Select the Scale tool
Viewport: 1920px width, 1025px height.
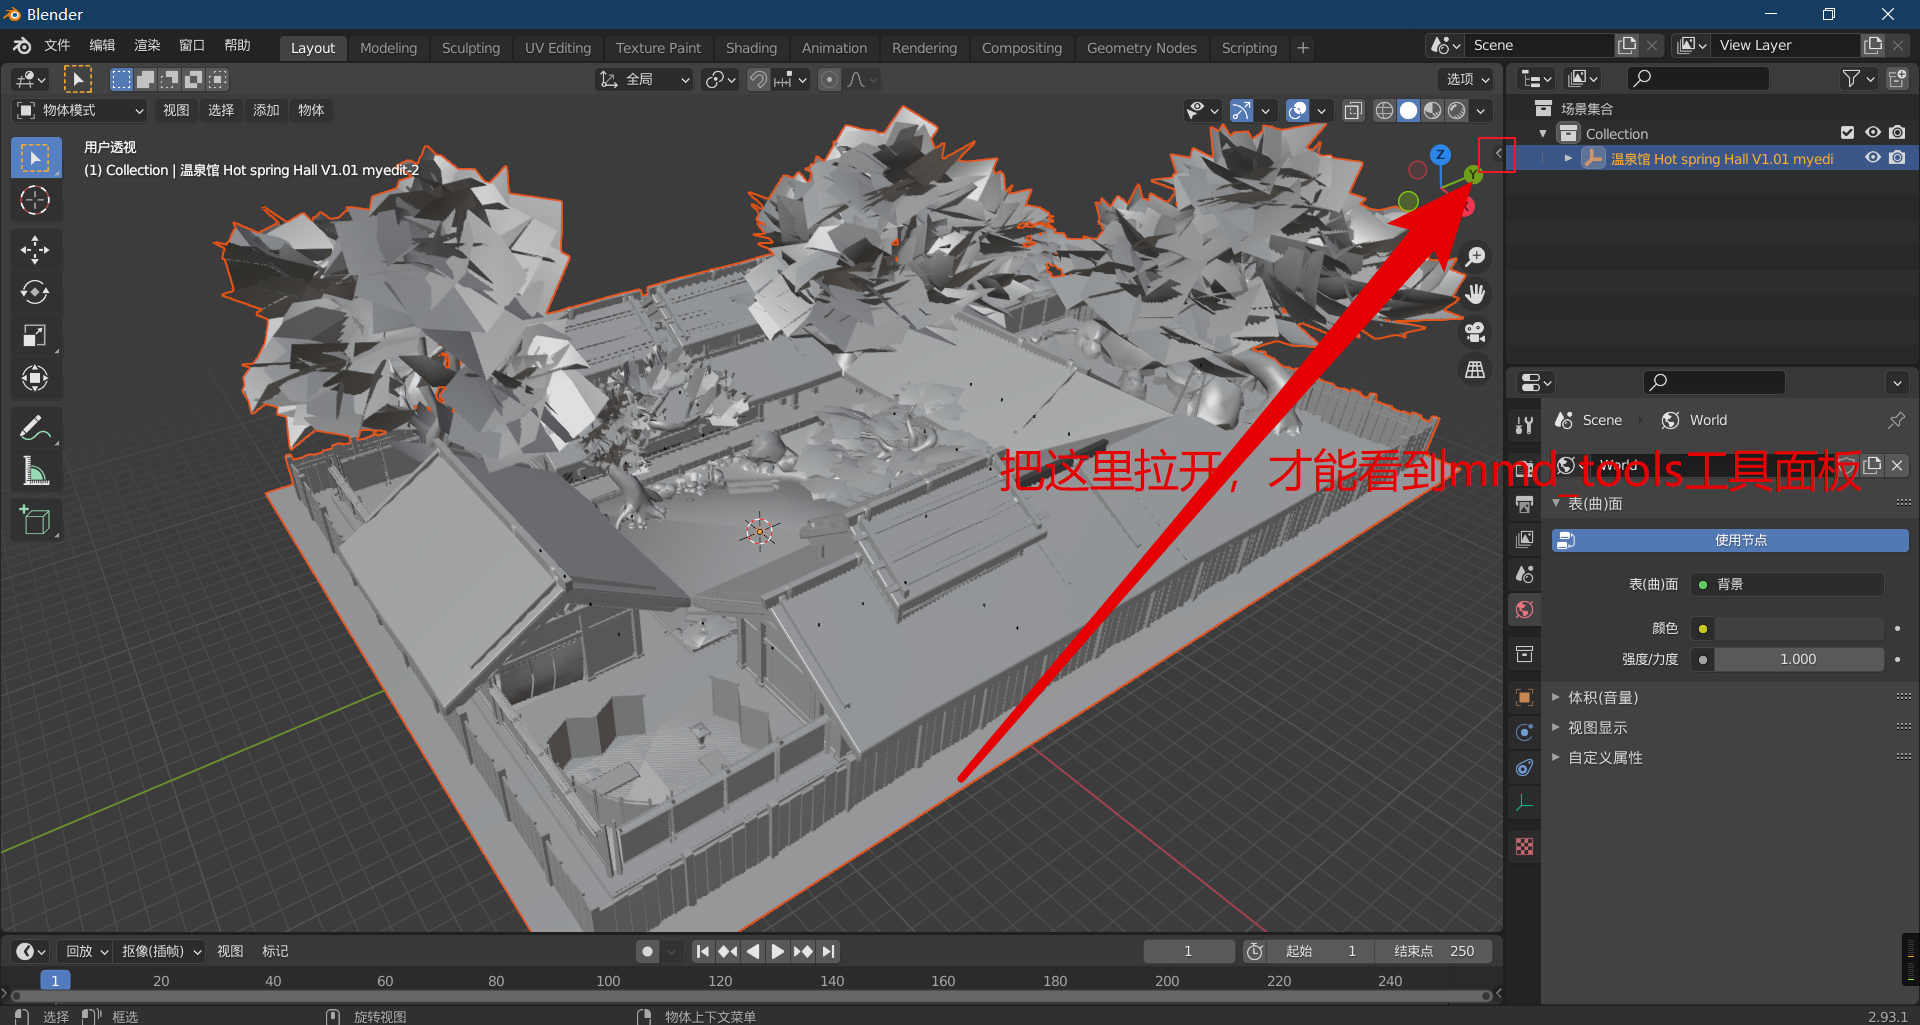[x=36, y=335]
